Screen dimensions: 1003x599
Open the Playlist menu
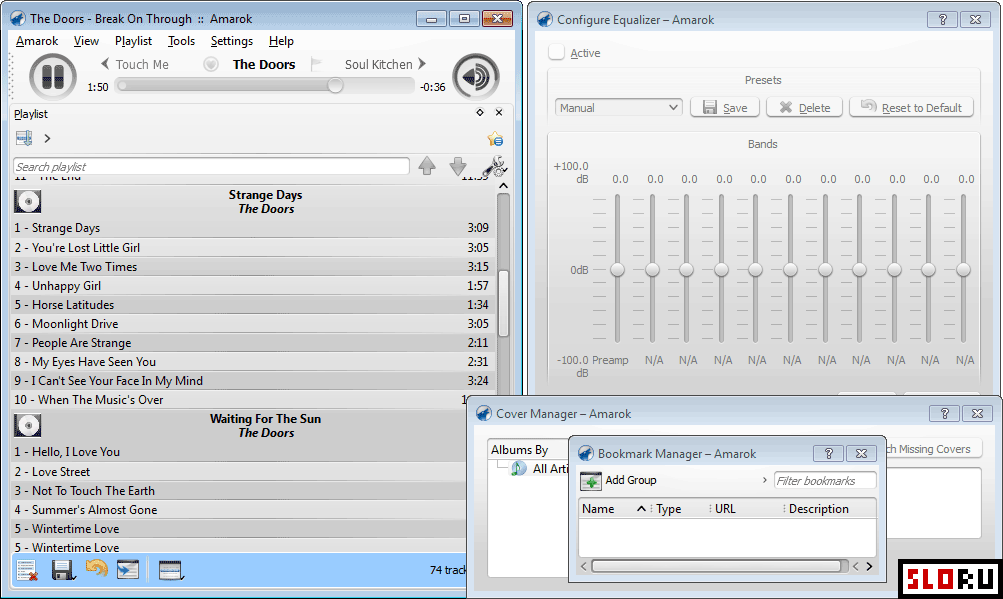pos(133,41)
